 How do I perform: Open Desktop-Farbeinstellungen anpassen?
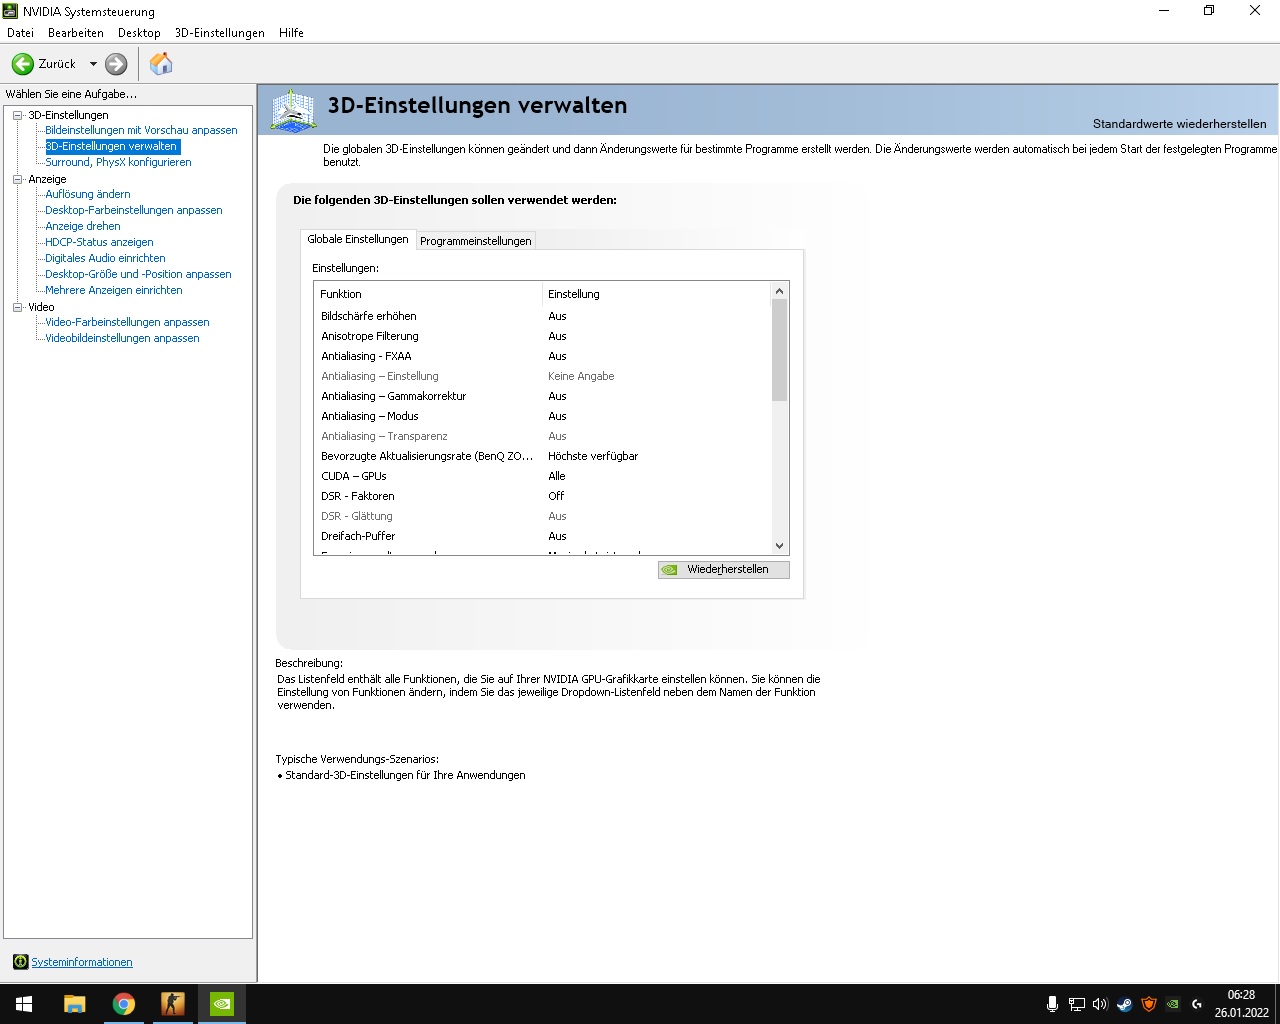[x=133, y=210]
